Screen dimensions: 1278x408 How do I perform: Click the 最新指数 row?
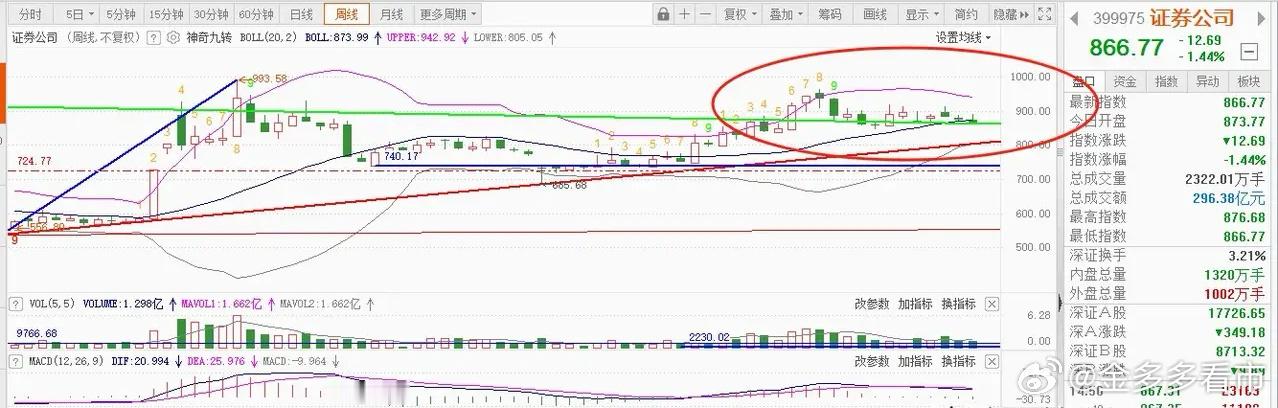(1168, 102)
